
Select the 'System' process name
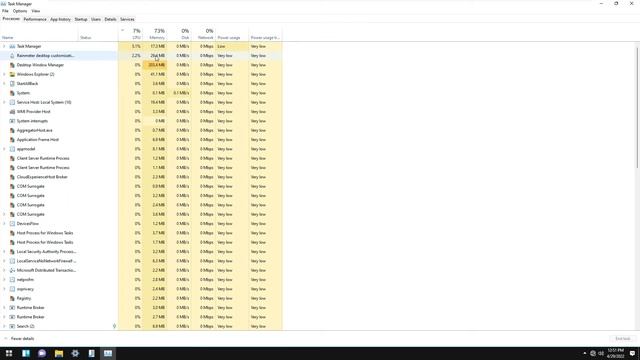(x=23, y=93)
